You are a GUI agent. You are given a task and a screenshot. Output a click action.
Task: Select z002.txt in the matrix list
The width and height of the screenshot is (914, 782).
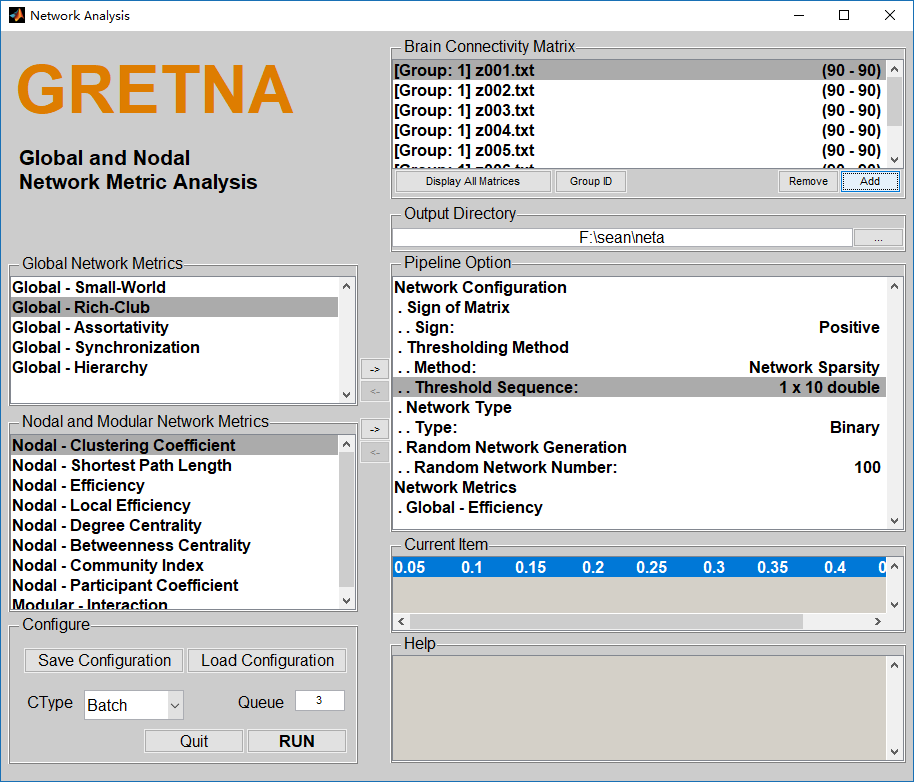tap(639, 90)
